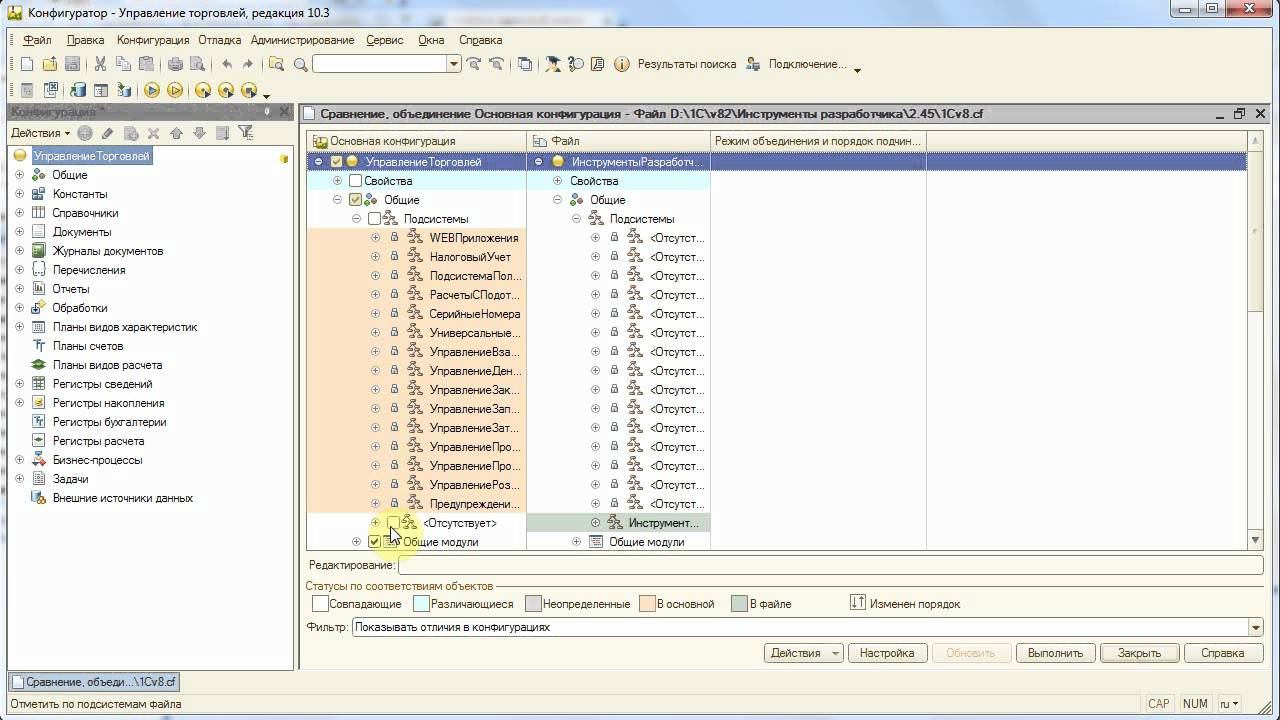Click the Undo arrow icon
The height and width of the screenshot is (720, 1280).
(227, 64)
